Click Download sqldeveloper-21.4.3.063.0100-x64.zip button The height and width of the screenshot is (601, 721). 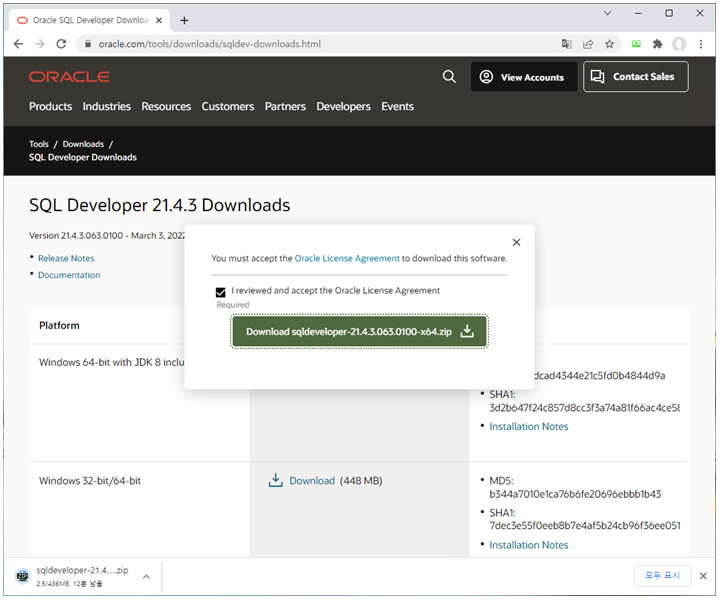pos(360,332)
